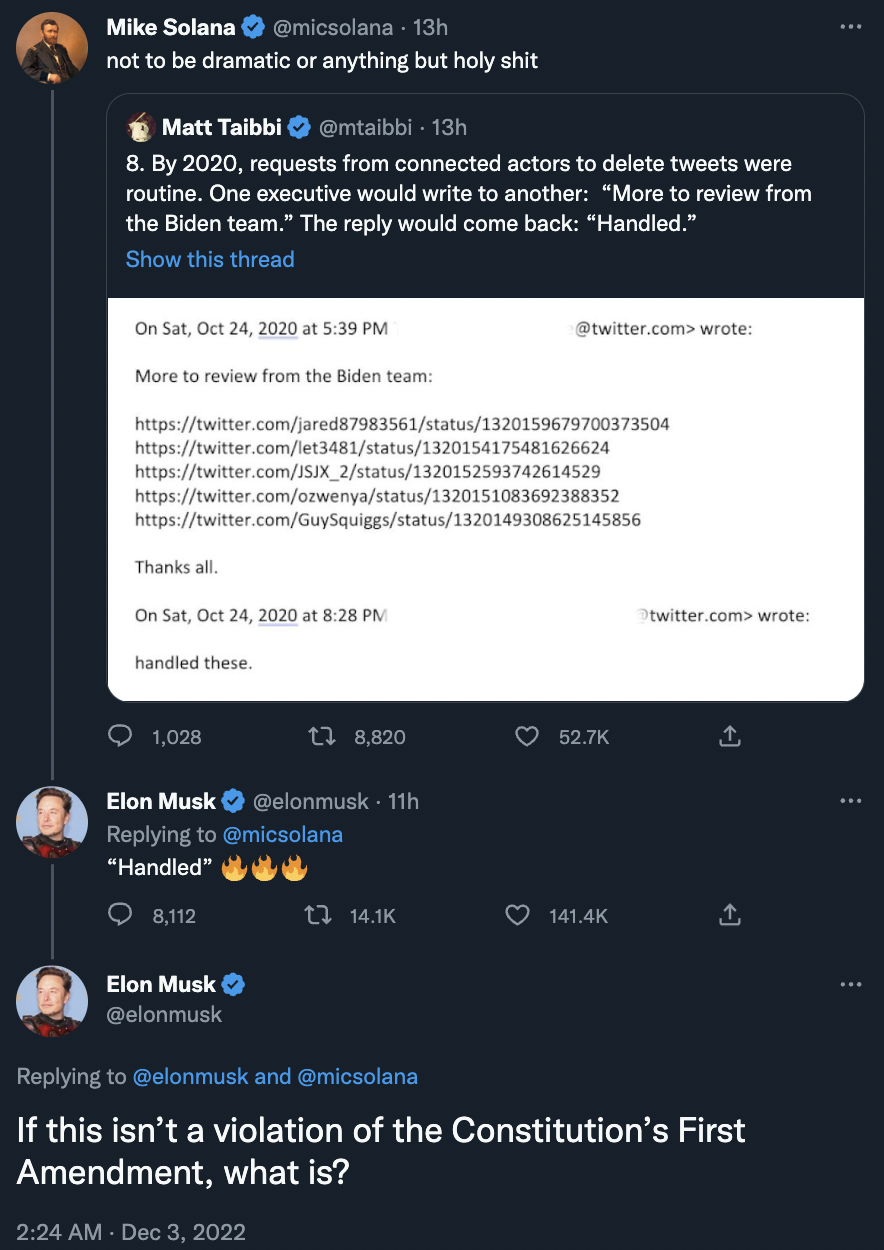The height and width of the screenshot is (1250, 884).
Task: Open Matt Taibbi's profile from quoted tweet
Action: click(221, 127)
